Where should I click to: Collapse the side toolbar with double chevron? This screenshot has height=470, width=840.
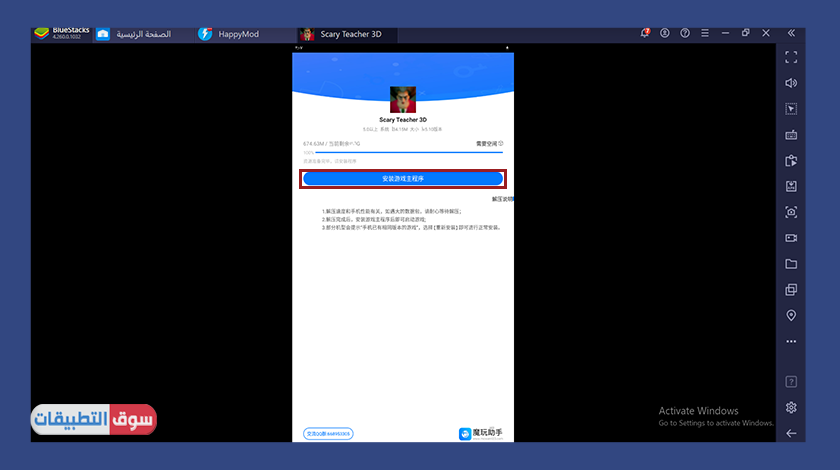point(791,33)
